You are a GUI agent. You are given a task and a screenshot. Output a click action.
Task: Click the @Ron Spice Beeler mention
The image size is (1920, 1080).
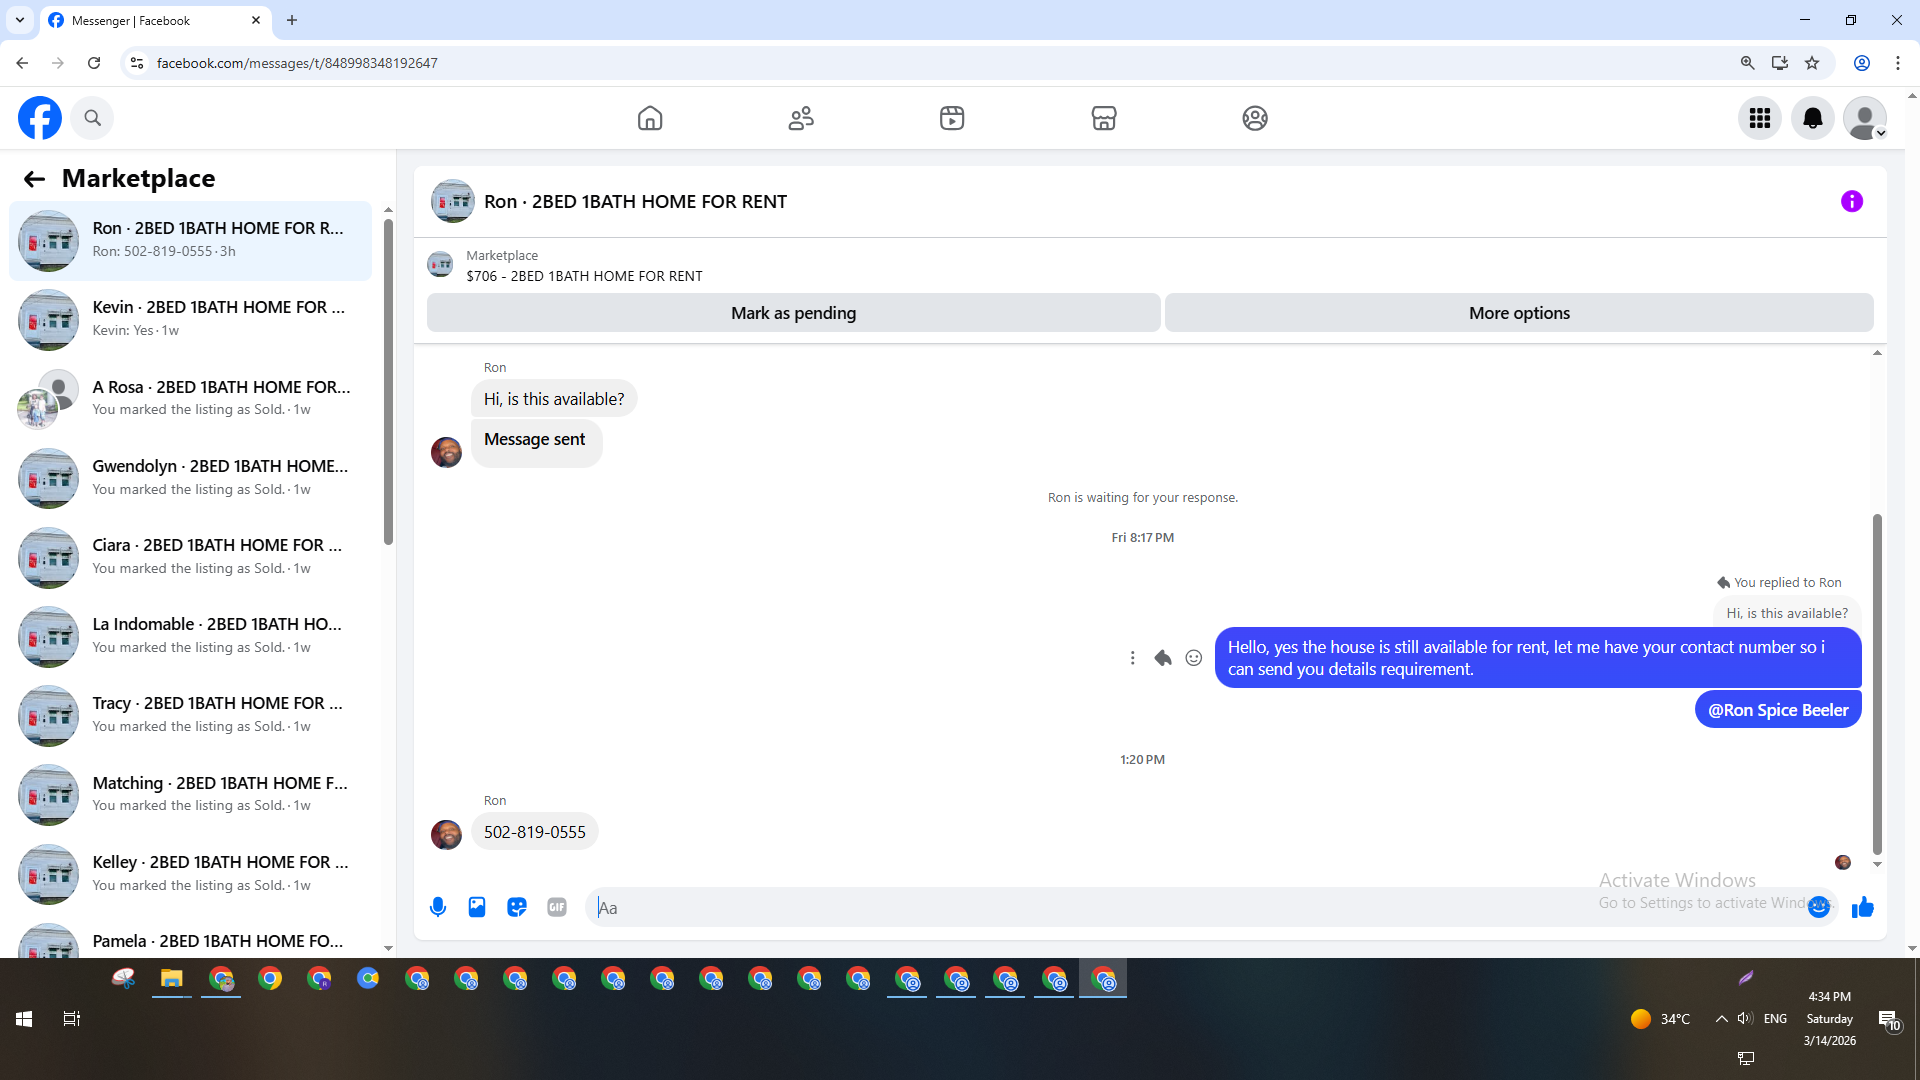1778,710
